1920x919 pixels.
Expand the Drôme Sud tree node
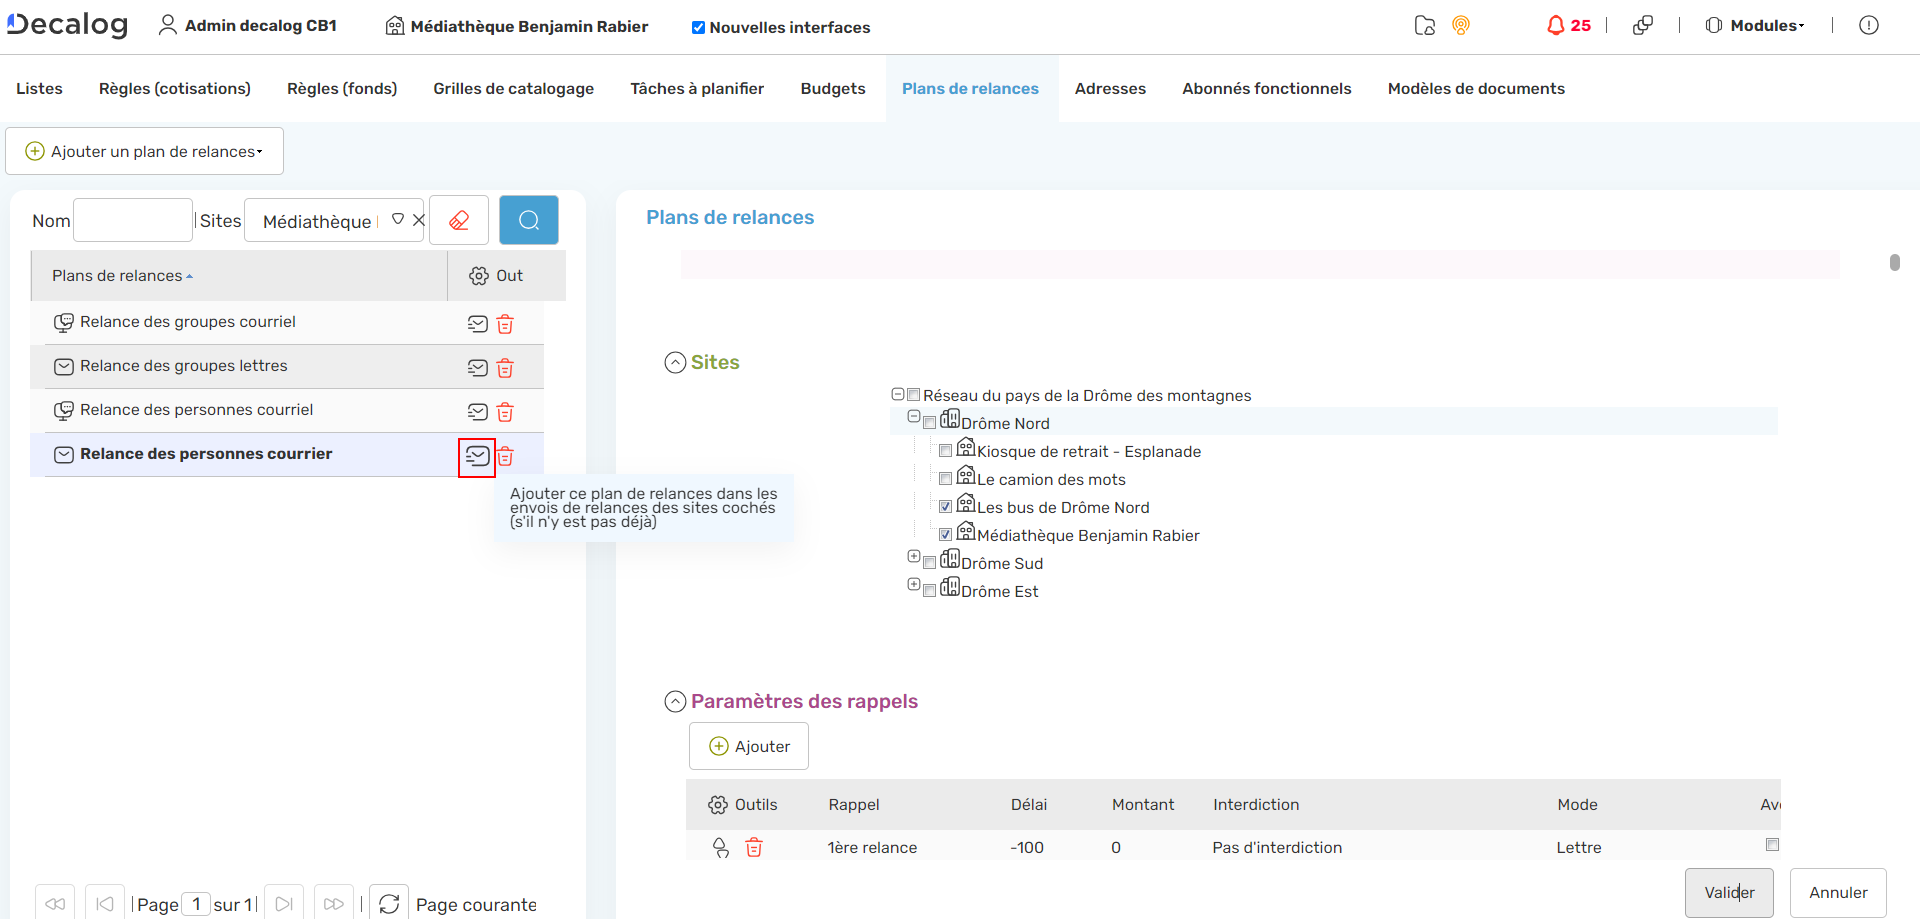913,556
